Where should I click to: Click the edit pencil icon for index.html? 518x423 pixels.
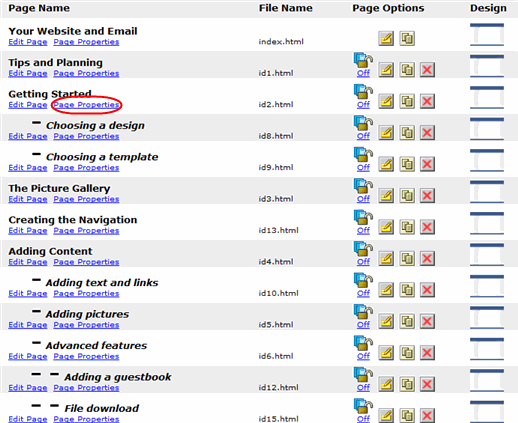[x=386, y=38]
